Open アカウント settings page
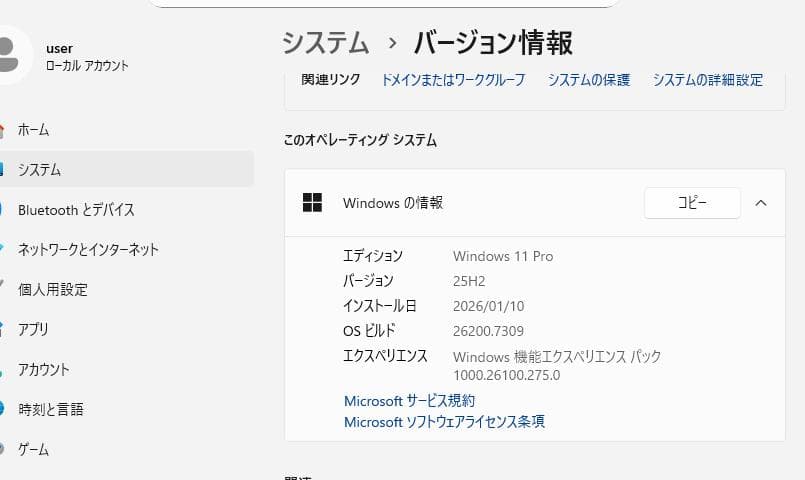805x480 pixels. [126, 369]
